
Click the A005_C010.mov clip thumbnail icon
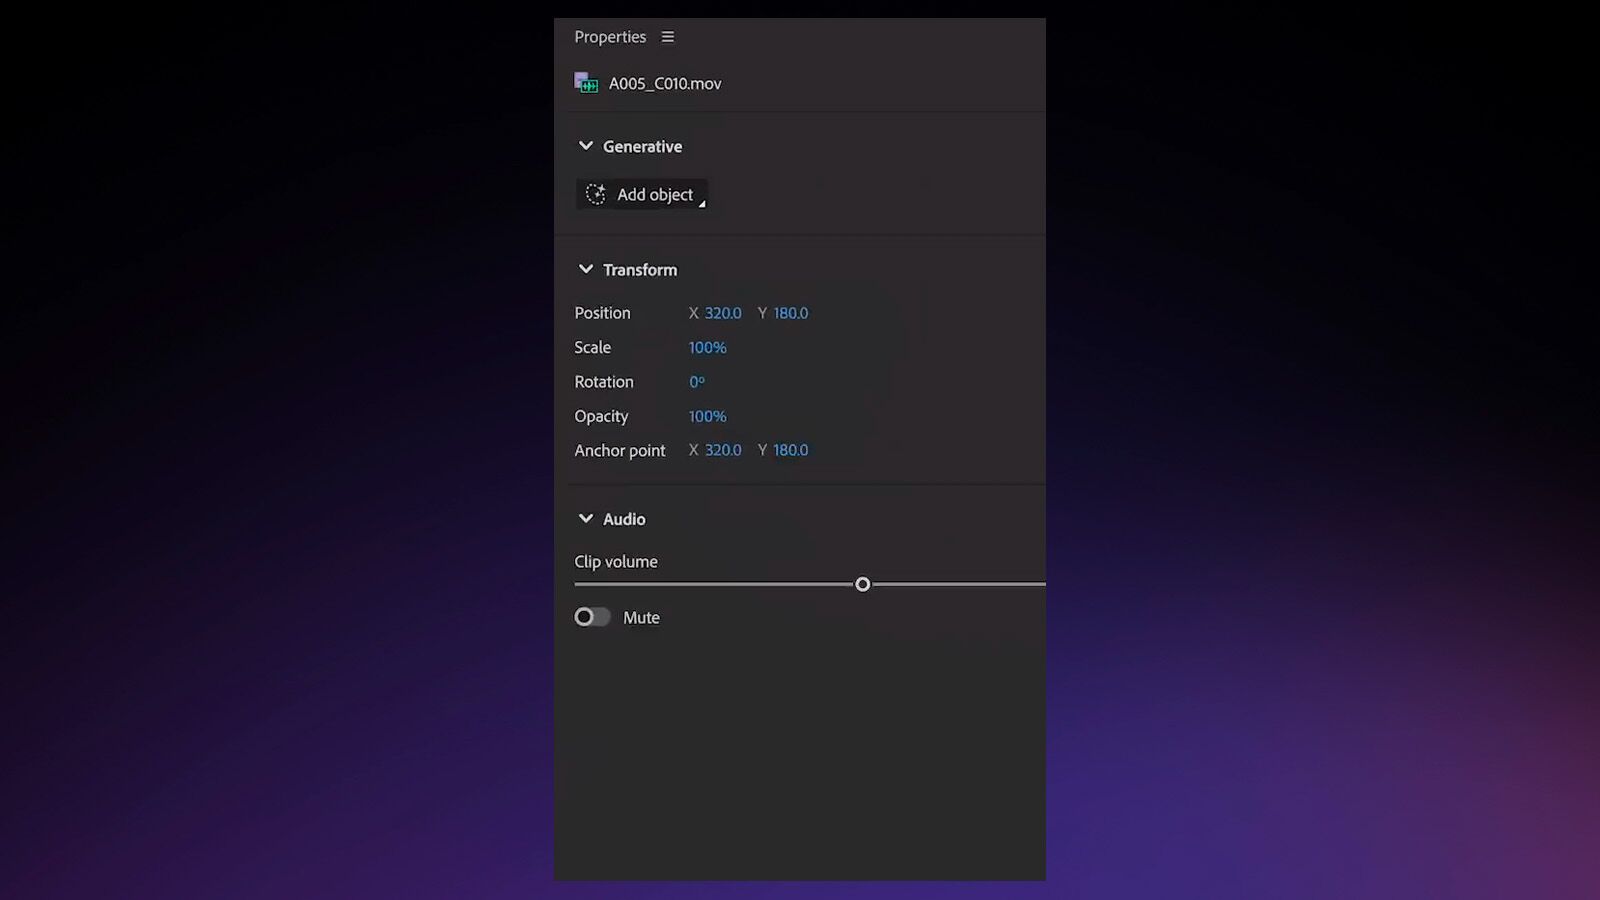(x=586, y=83)
